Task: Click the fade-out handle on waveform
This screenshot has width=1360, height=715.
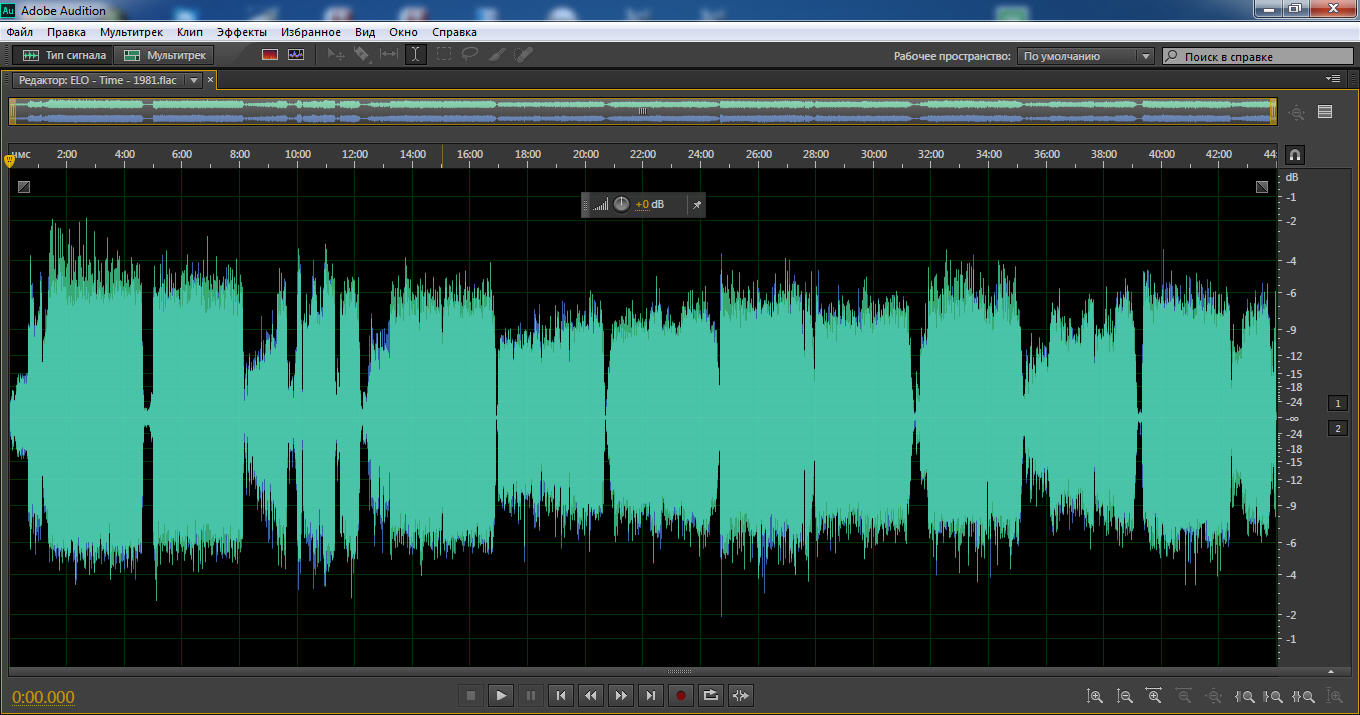Action: pos(1262,186)
